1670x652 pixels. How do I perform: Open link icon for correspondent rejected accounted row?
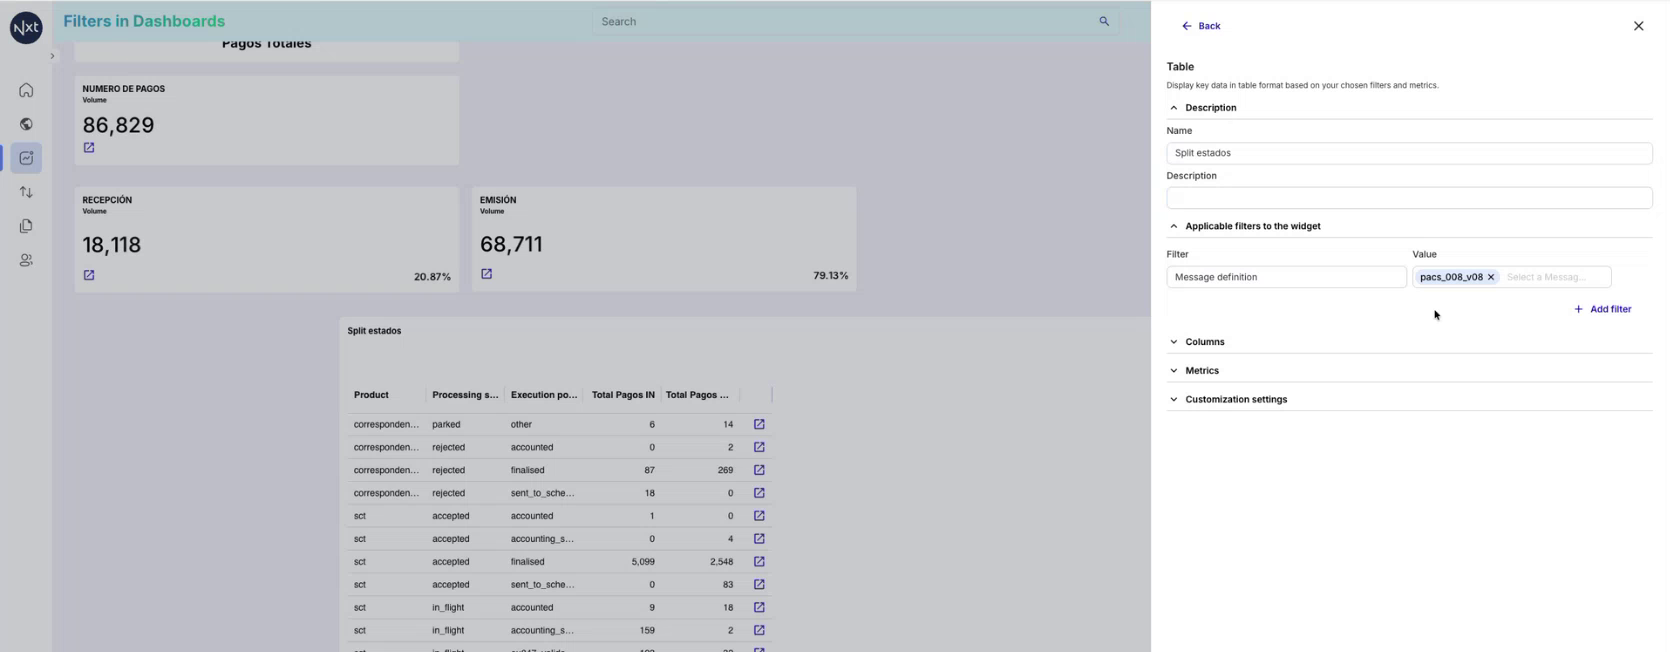point(759,447)
